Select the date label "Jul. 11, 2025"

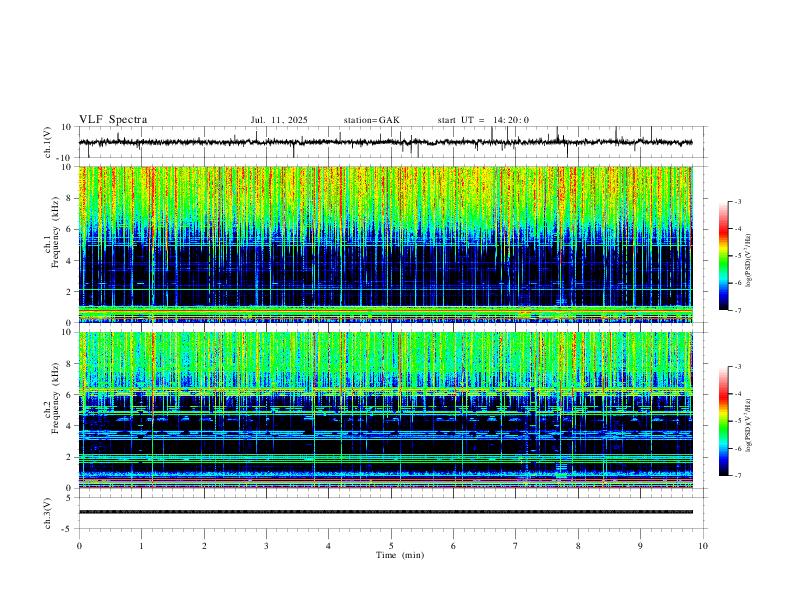tap(279, 120)
